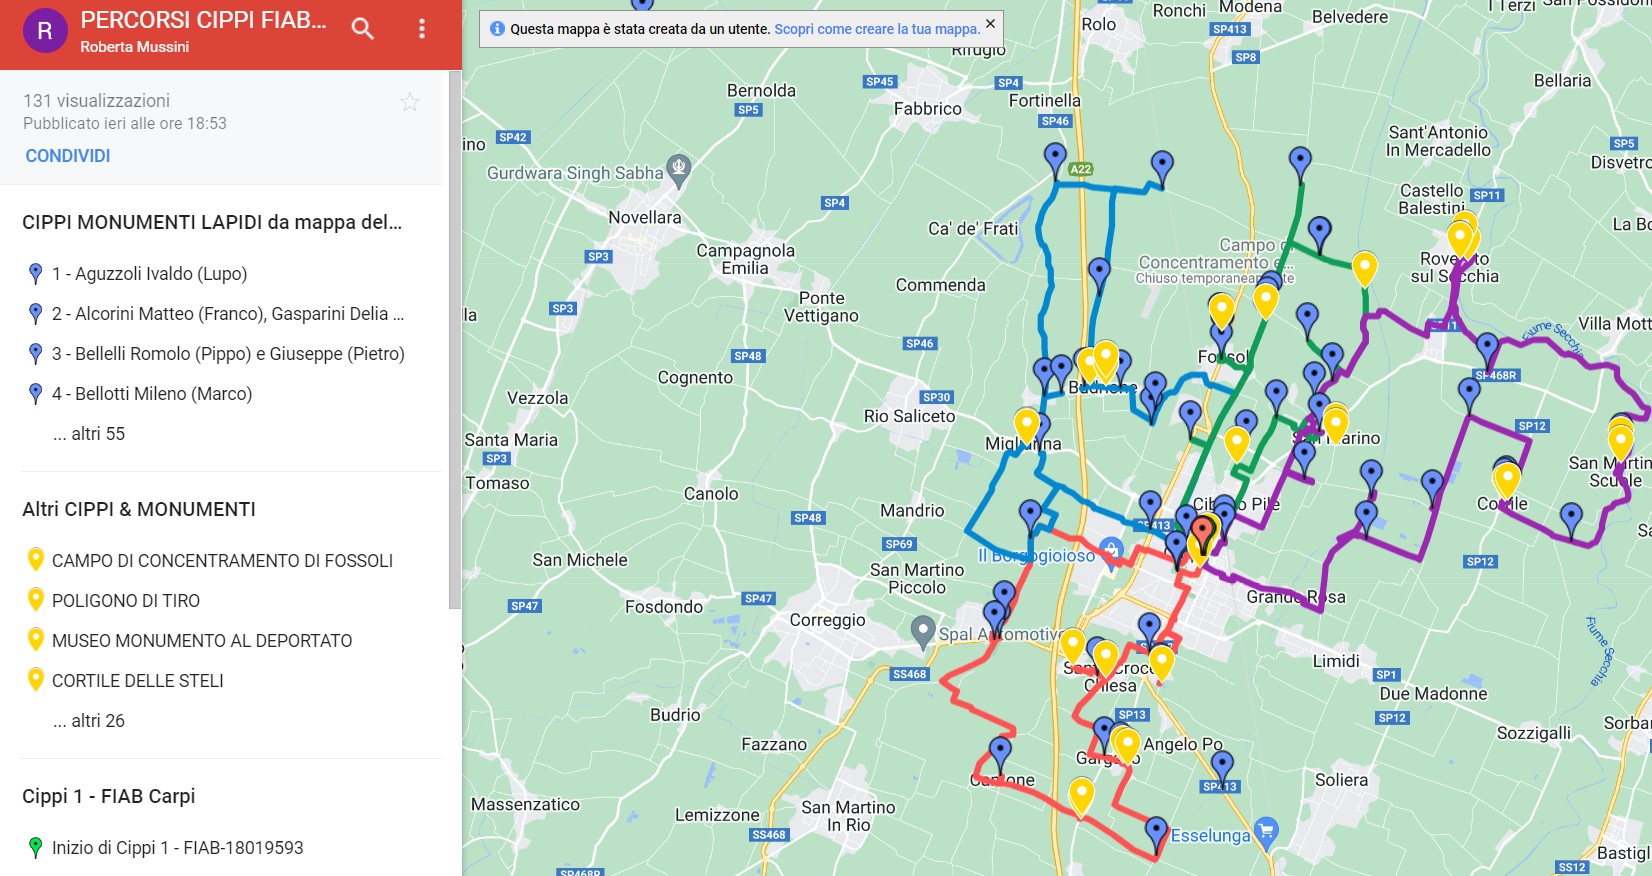Click the Gurdwara Singh Sabha place marker
Screen dimensions: 1652x876
pyautogui.click(x=679, y=170)
